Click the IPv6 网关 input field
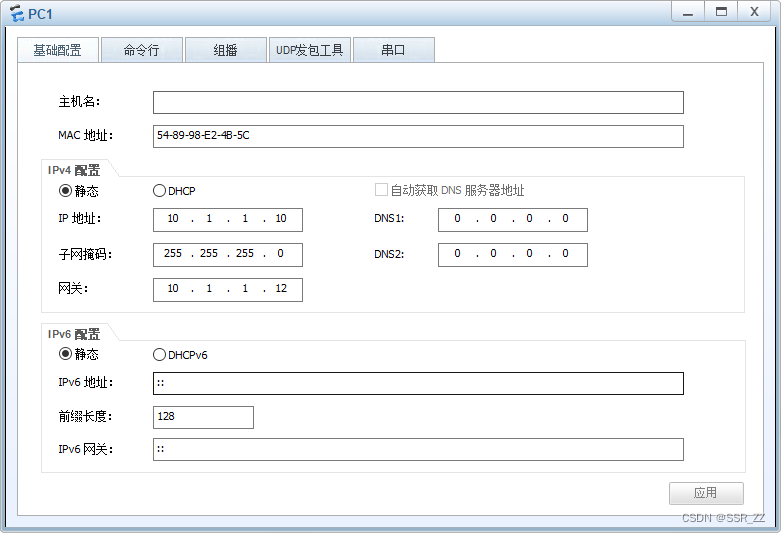The width and height of the screenshot is (781, 533). 418,449
